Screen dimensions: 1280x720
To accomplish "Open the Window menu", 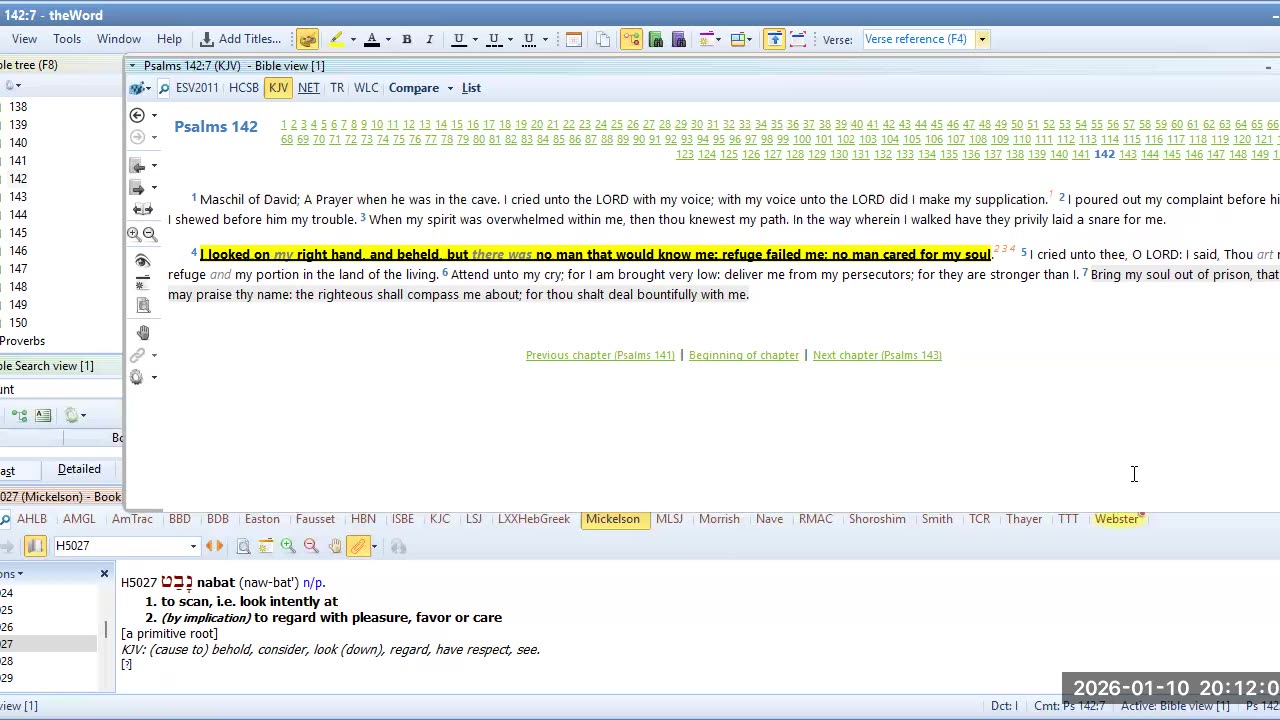I will [x=119, y=39].
